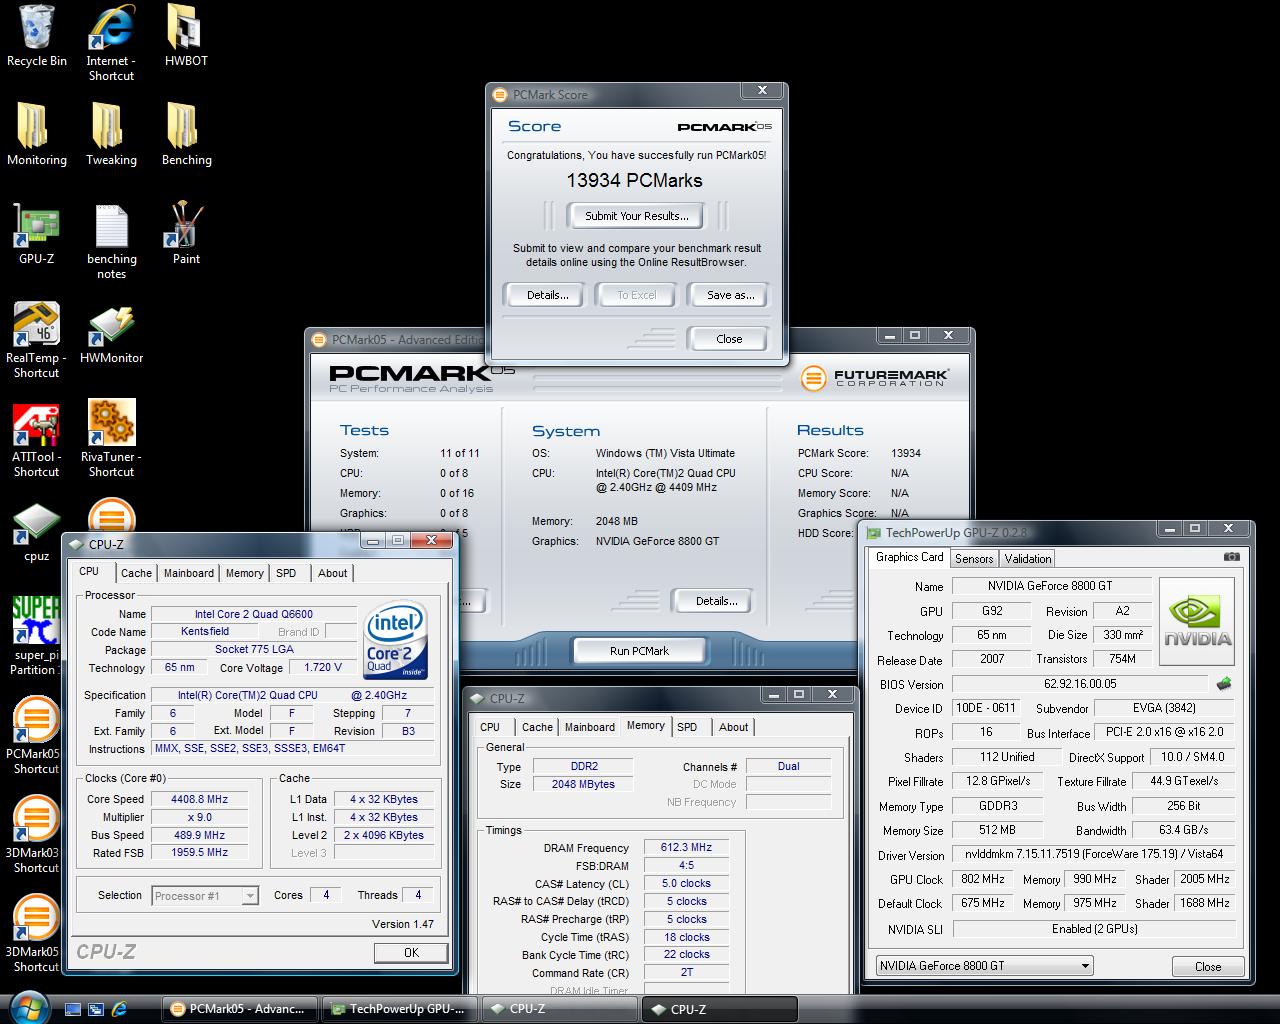The height and width of the screenshot is (1024, 1280).
Task: Launch the HWMonitor desktop icon
Action: 111,333
